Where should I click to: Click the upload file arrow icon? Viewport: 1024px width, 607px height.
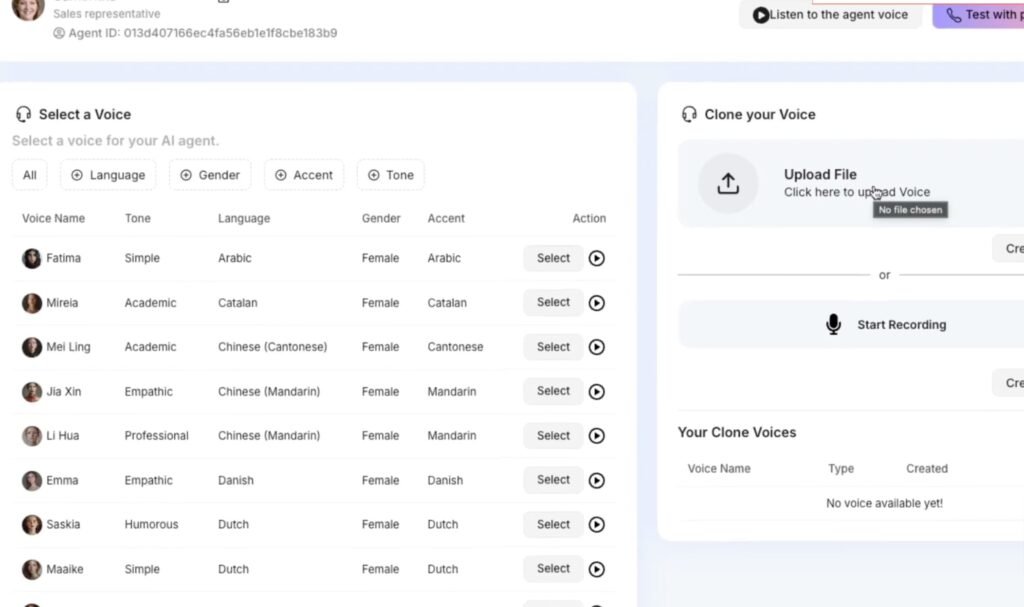tap(728, 183)
